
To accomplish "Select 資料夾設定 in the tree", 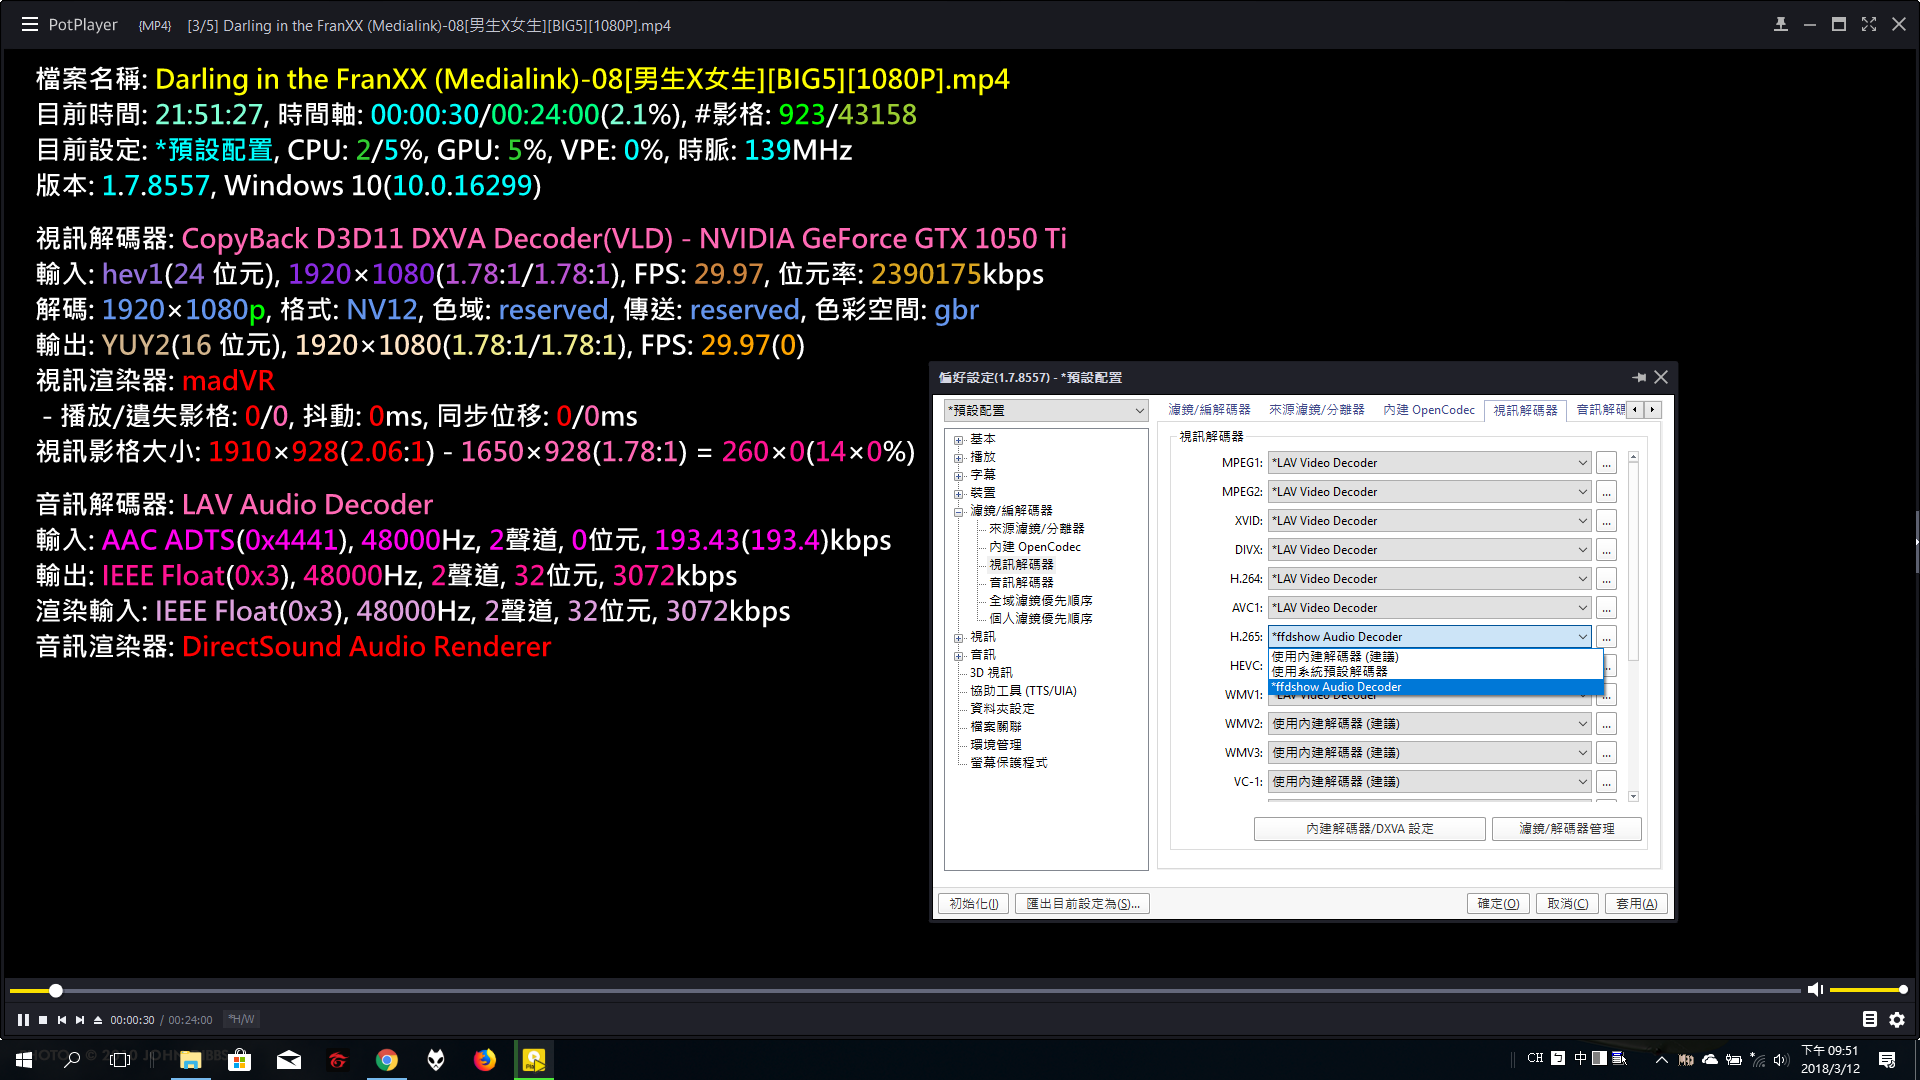I will 1002,709.
